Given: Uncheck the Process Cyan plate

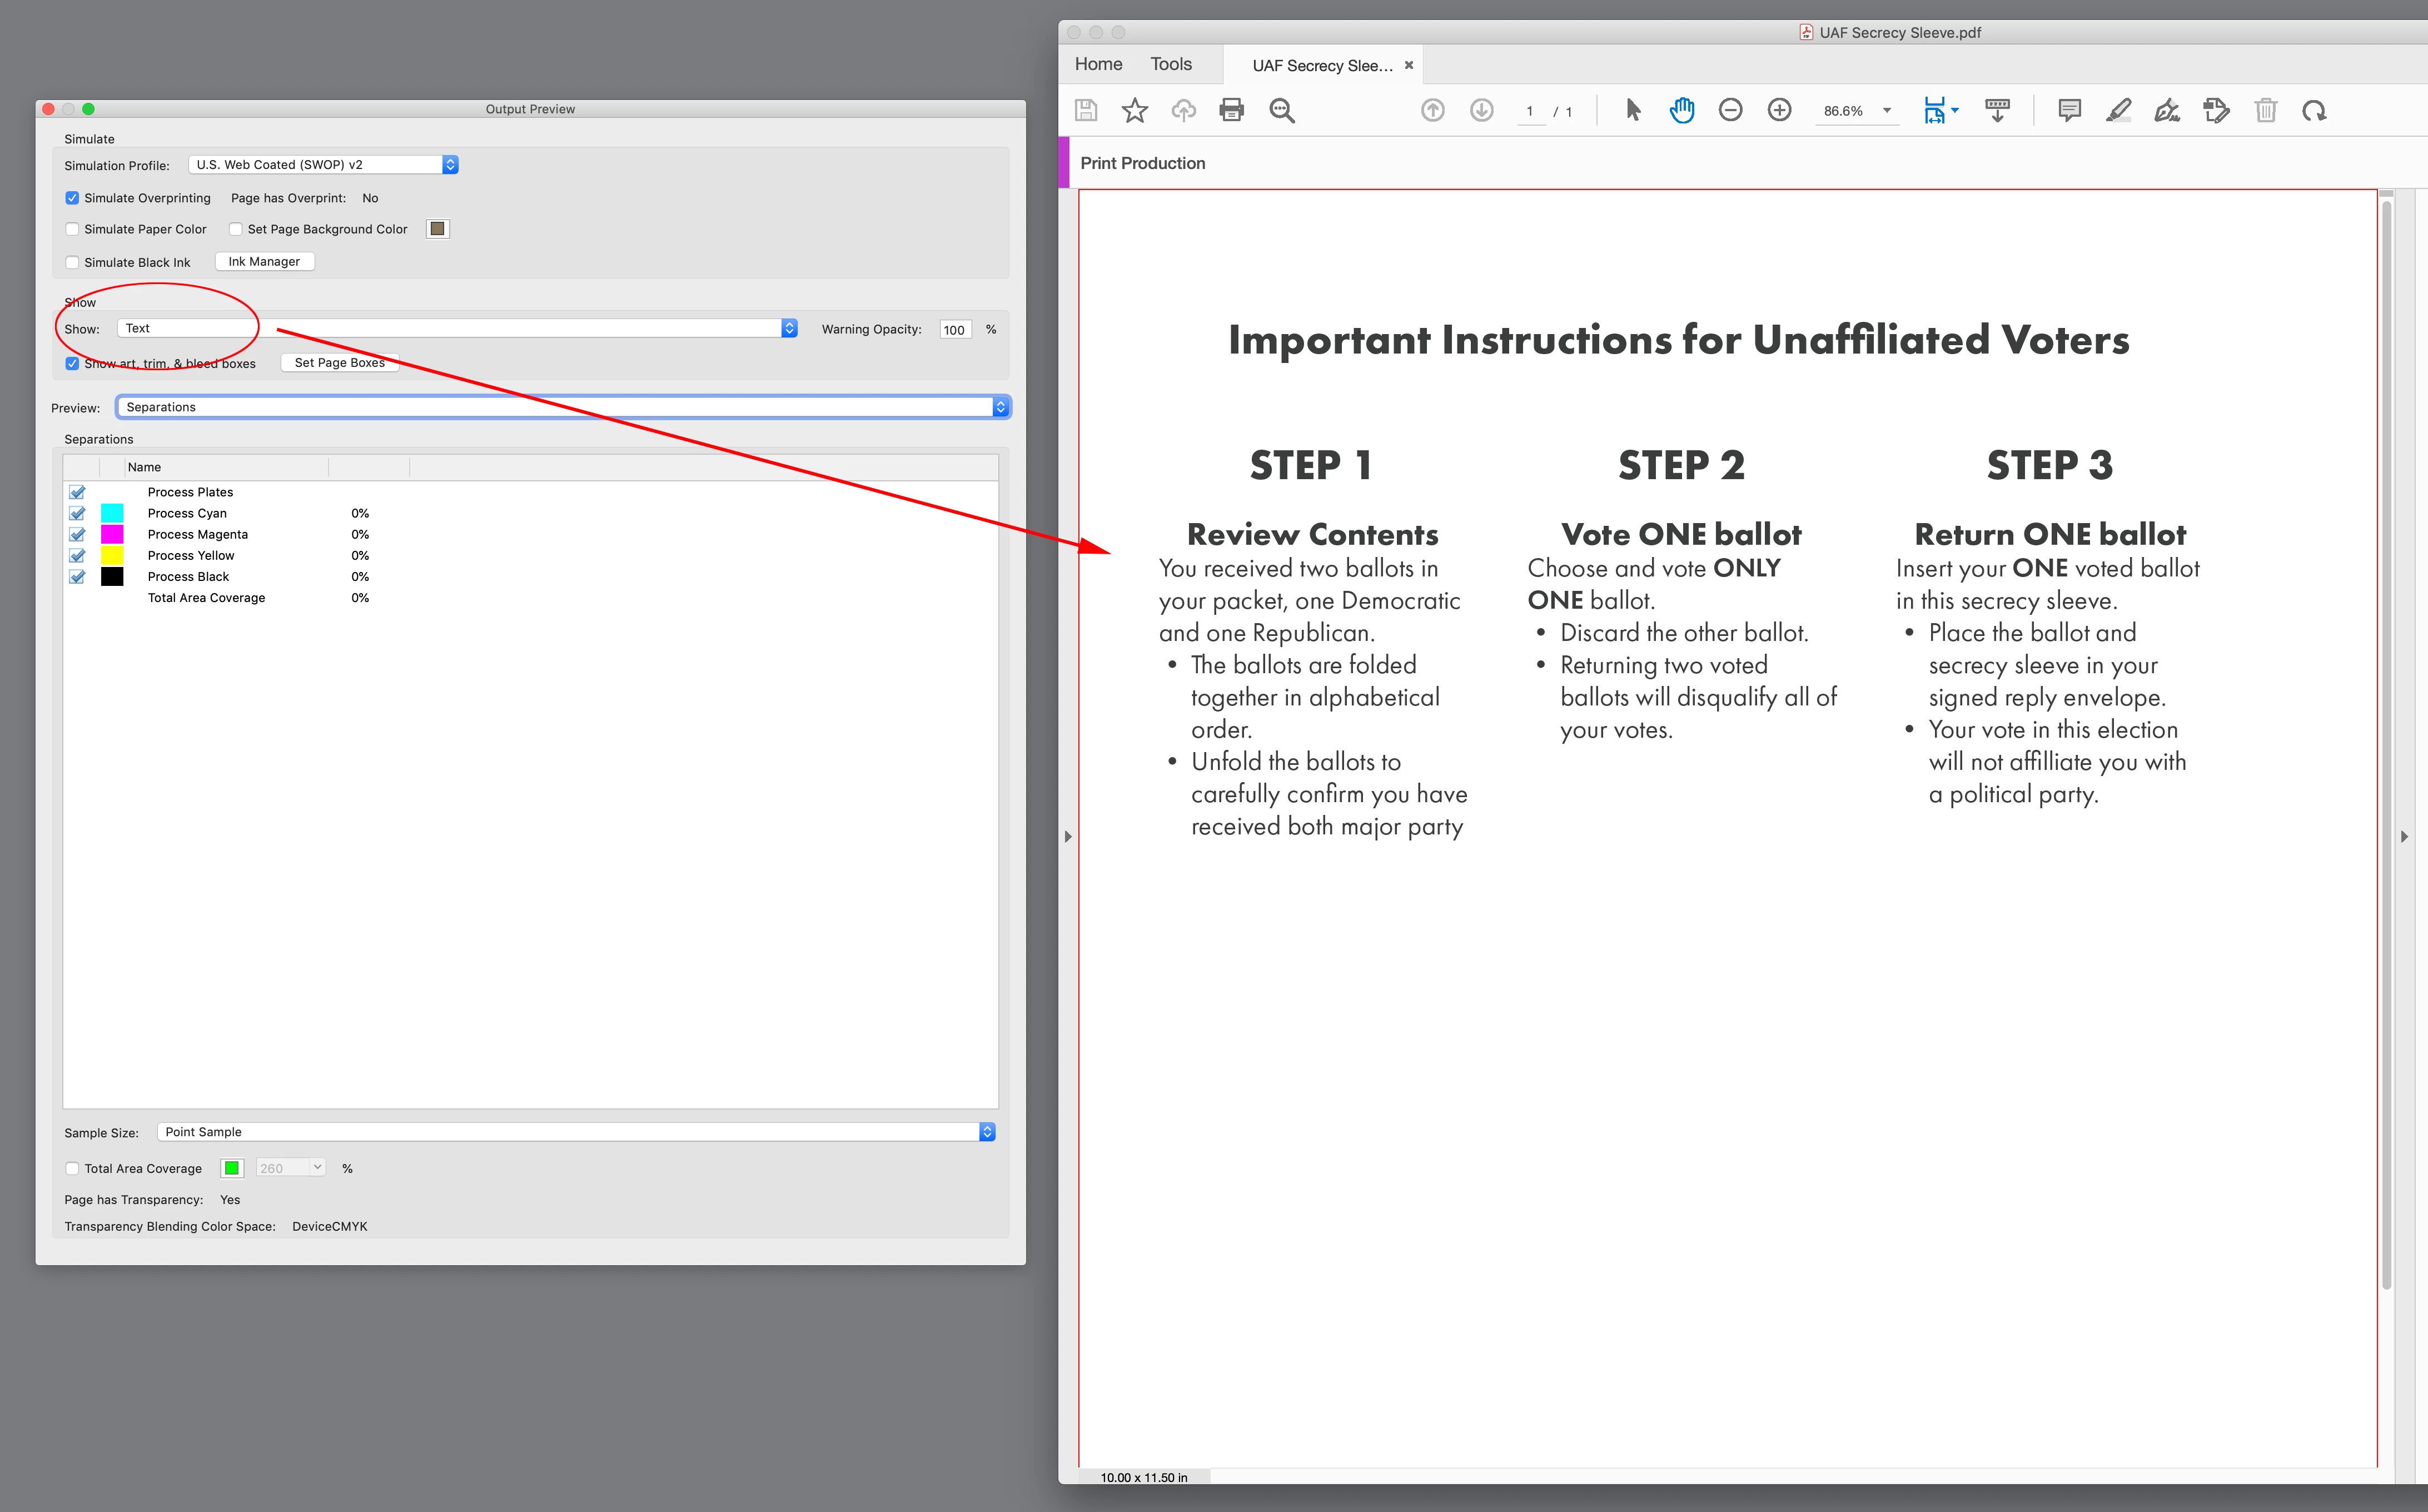Looking at the screenshot, I should pos(77,513).
